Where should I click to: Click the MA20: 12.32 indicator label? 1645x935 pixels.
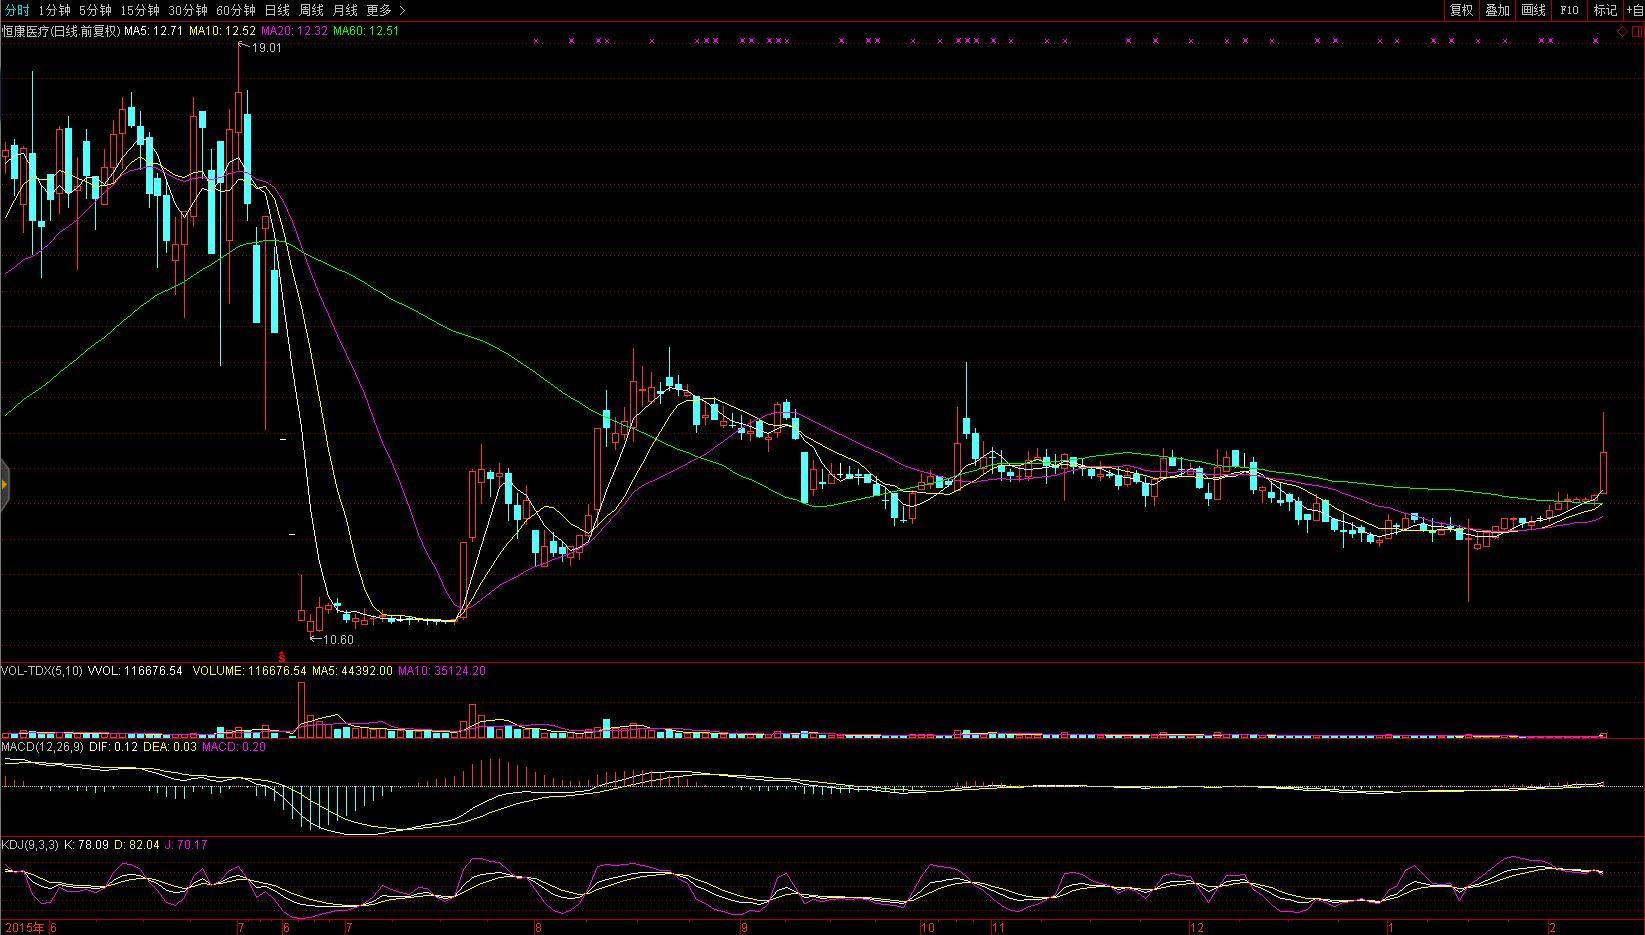click(294, 31)
